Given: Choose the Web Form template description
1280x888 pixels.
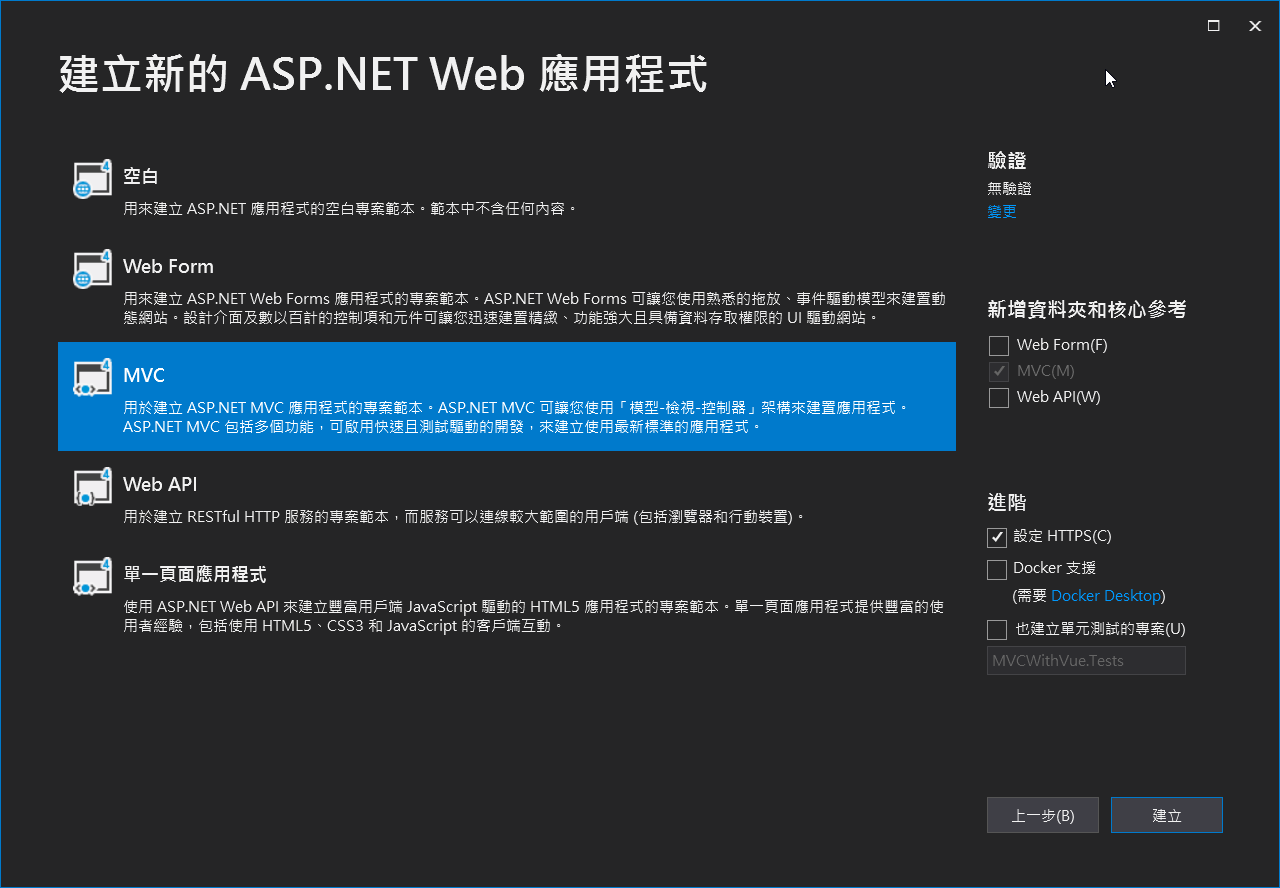Looking at the screenshot, I should (534, 308).
